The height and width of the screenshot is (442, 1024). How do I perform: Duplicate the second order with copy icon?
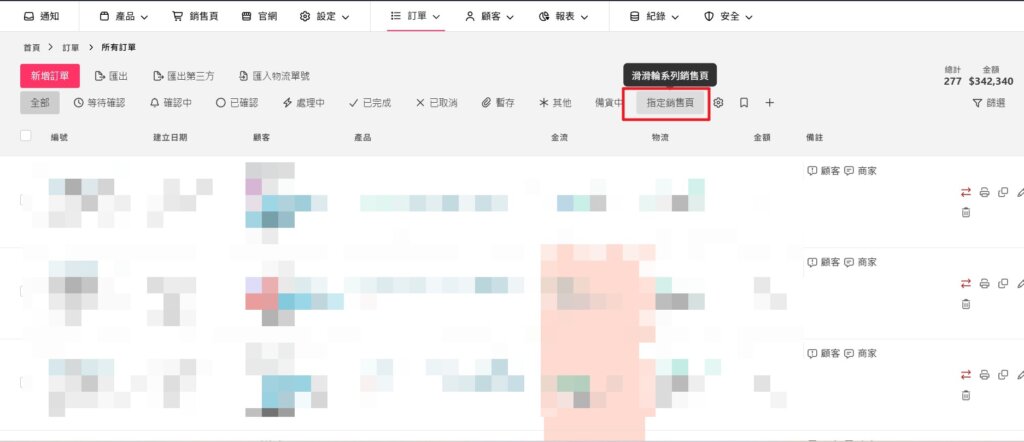click(x=1003, y=283)
